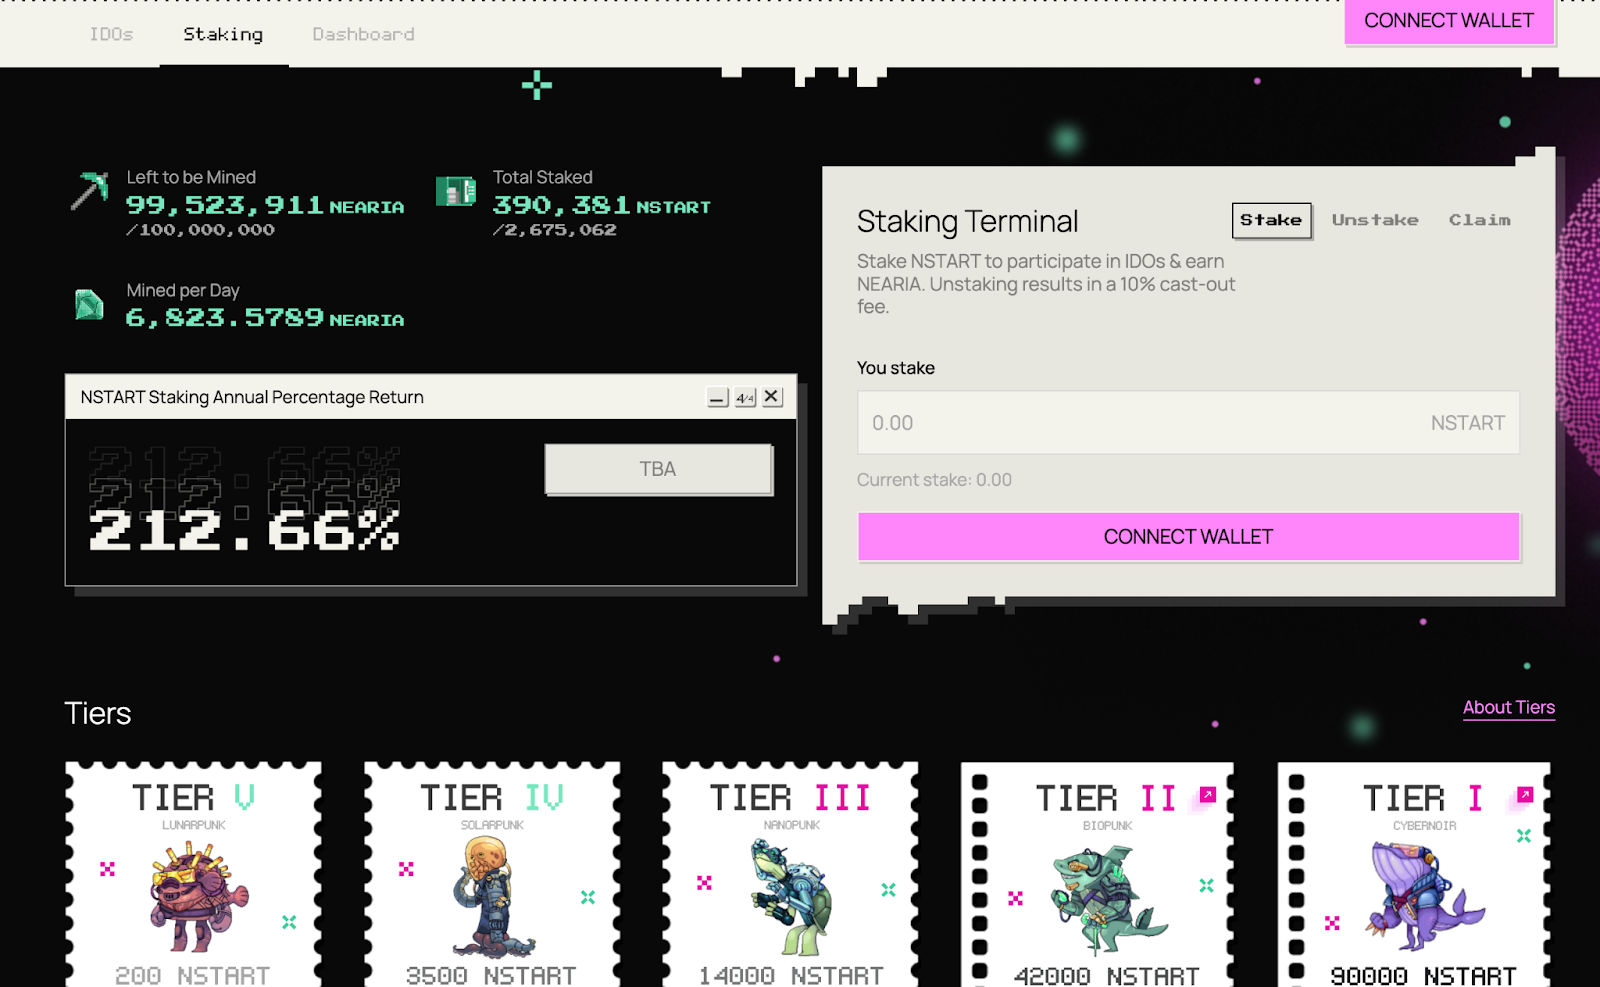Click the 3500 NSTART requirement text
This screenshot has width=1600, height=987.
491,975
